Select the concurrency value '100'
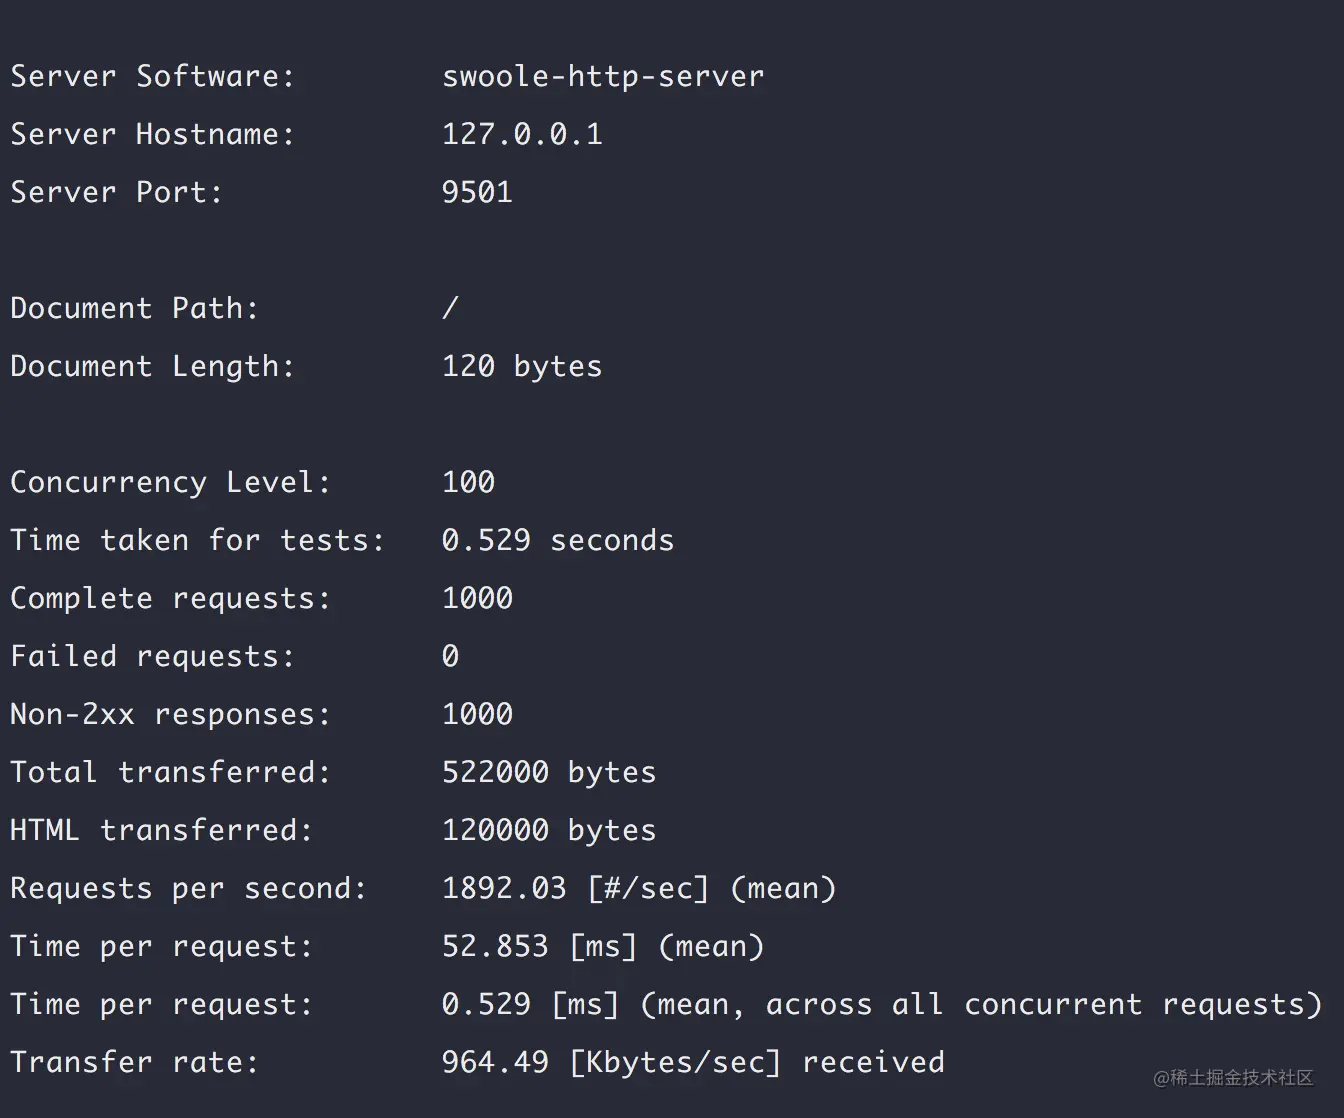Screen dimensions: 1344x1118 (x=468, y=482)
